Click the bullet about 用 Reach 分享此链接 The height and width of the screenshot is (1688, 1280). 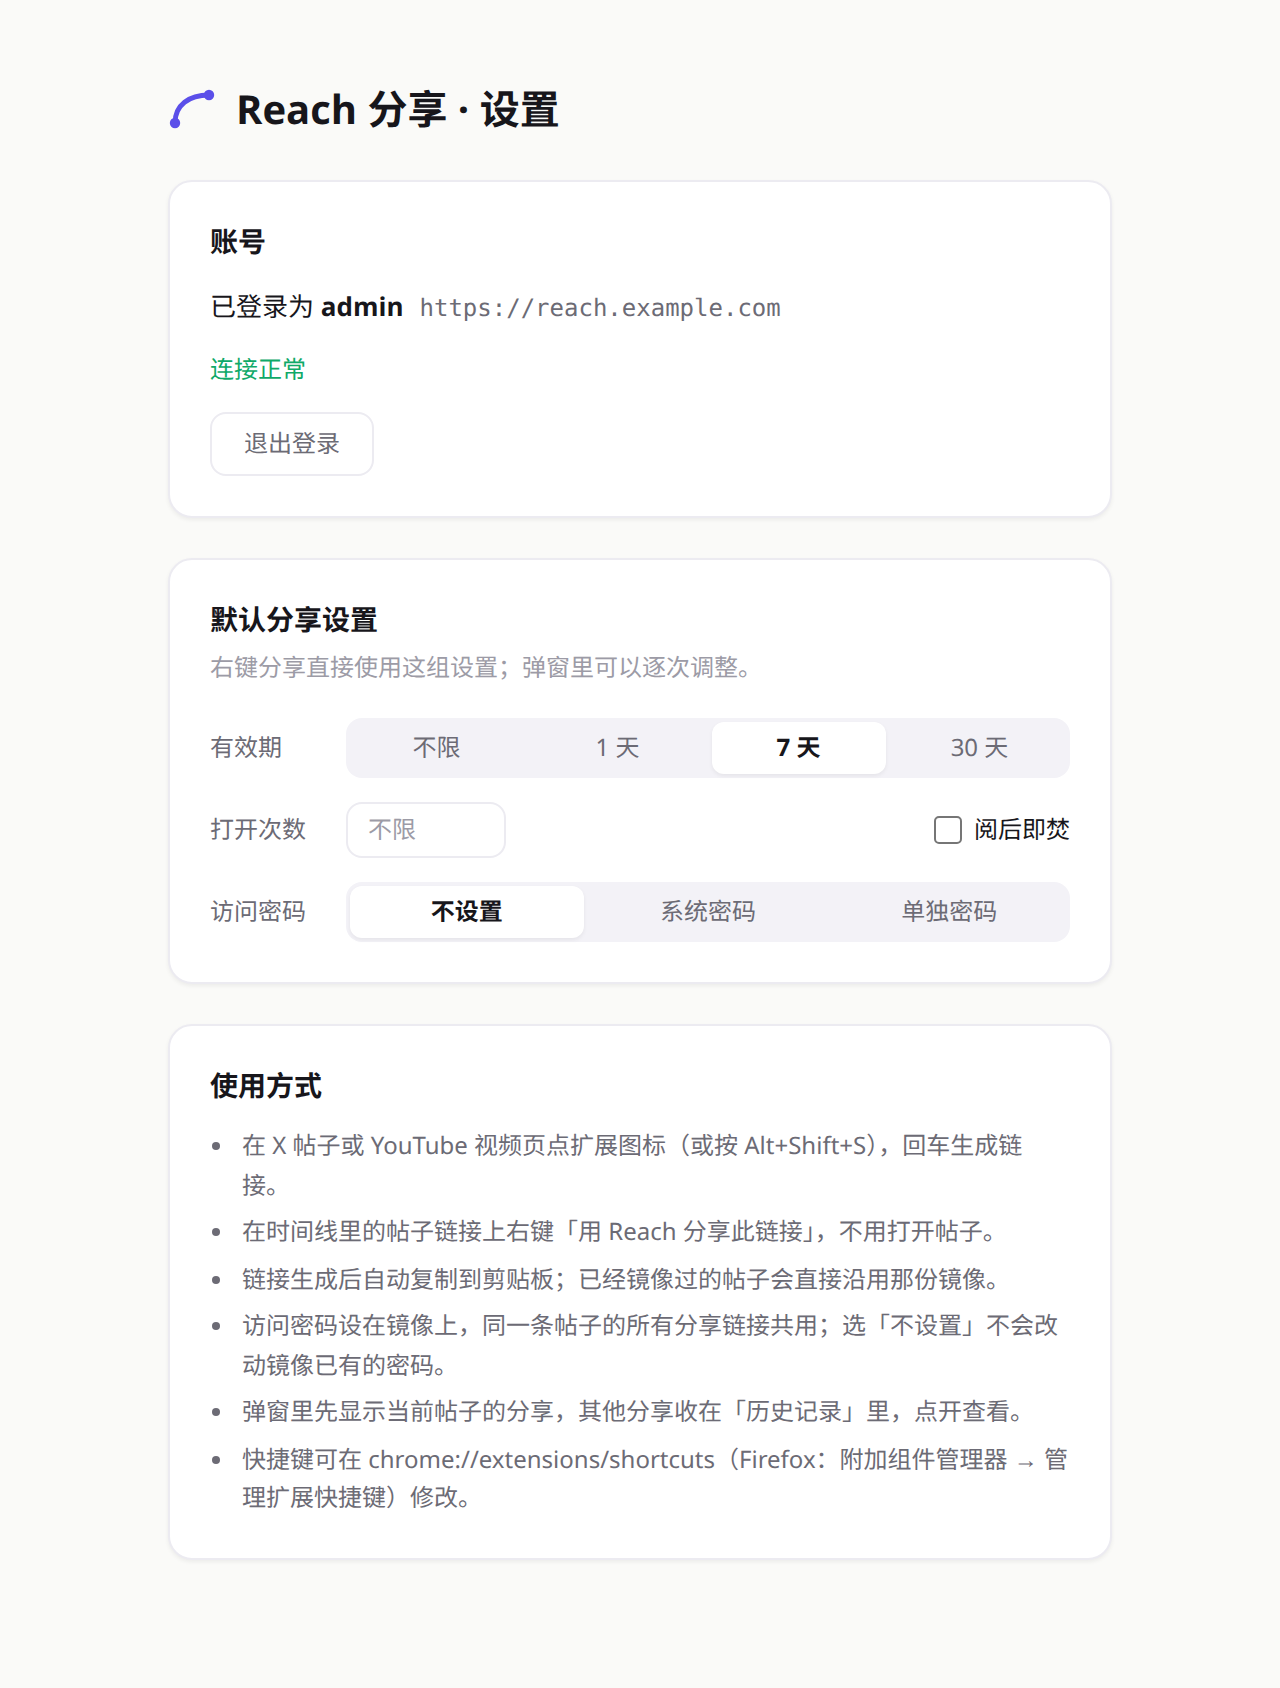[620, 1232]
